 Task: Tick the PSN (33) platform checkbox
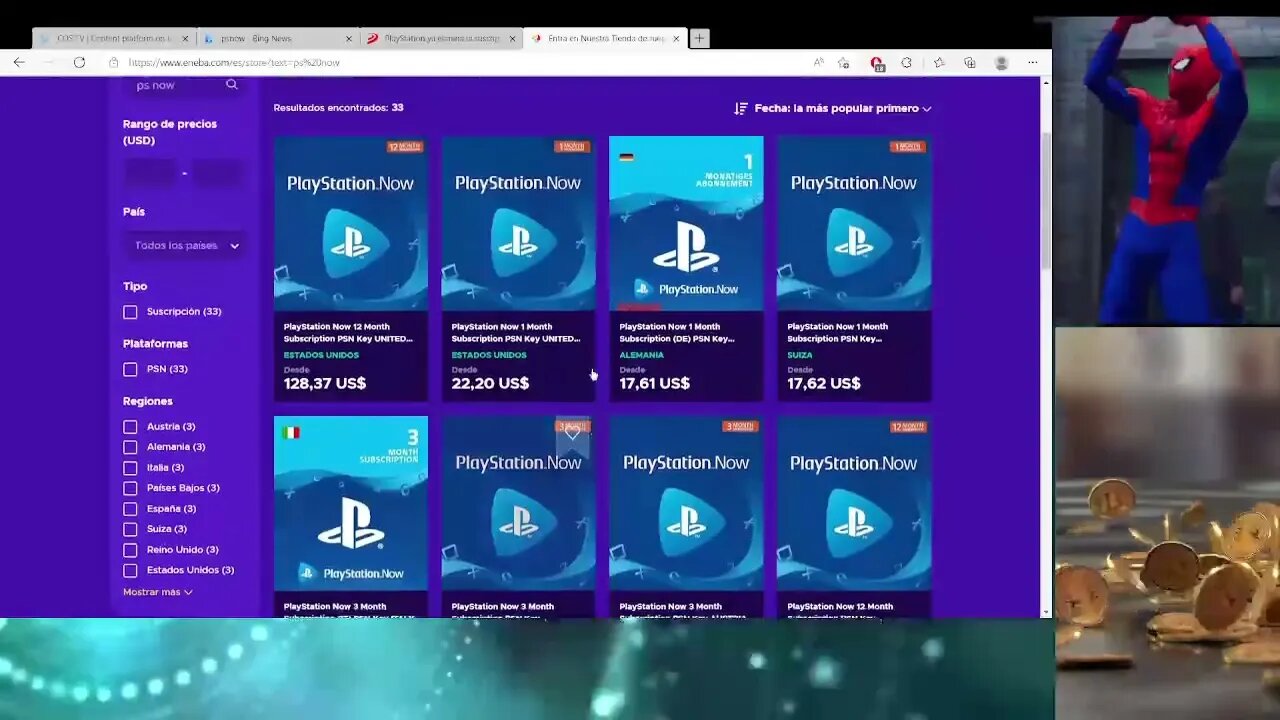(130, 369)
